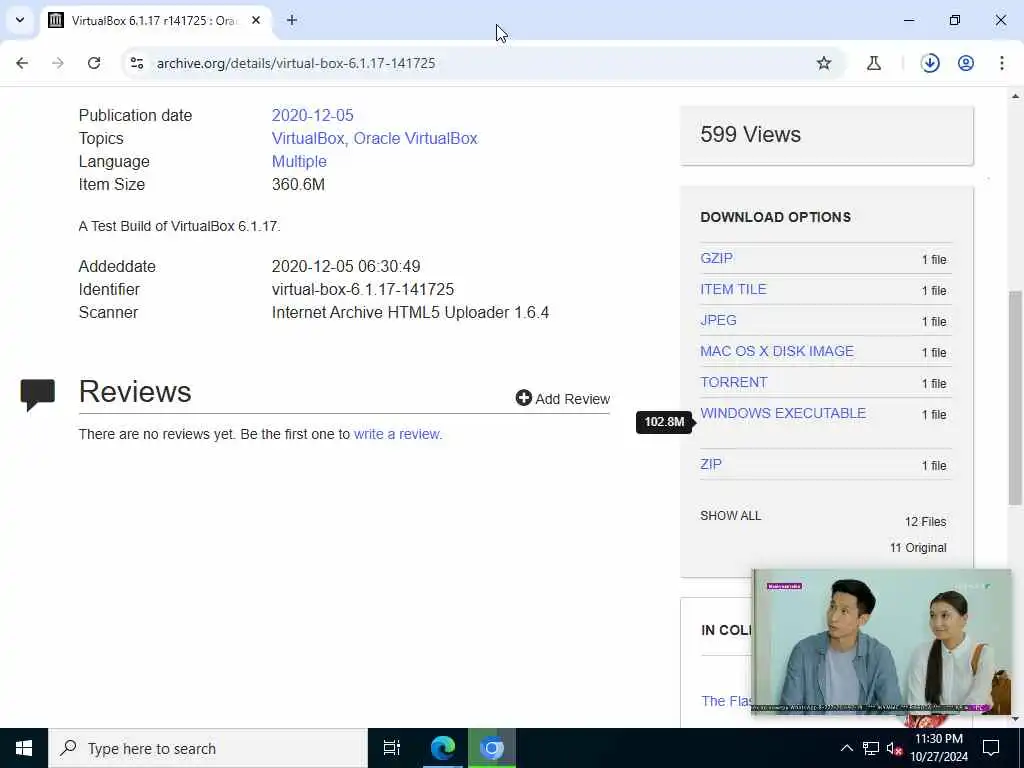Select the VirtualBox 6.1.17 r141725 tab
Image resolution: width=1024 pixels, height=768 pixels.
tap(155, 21)
